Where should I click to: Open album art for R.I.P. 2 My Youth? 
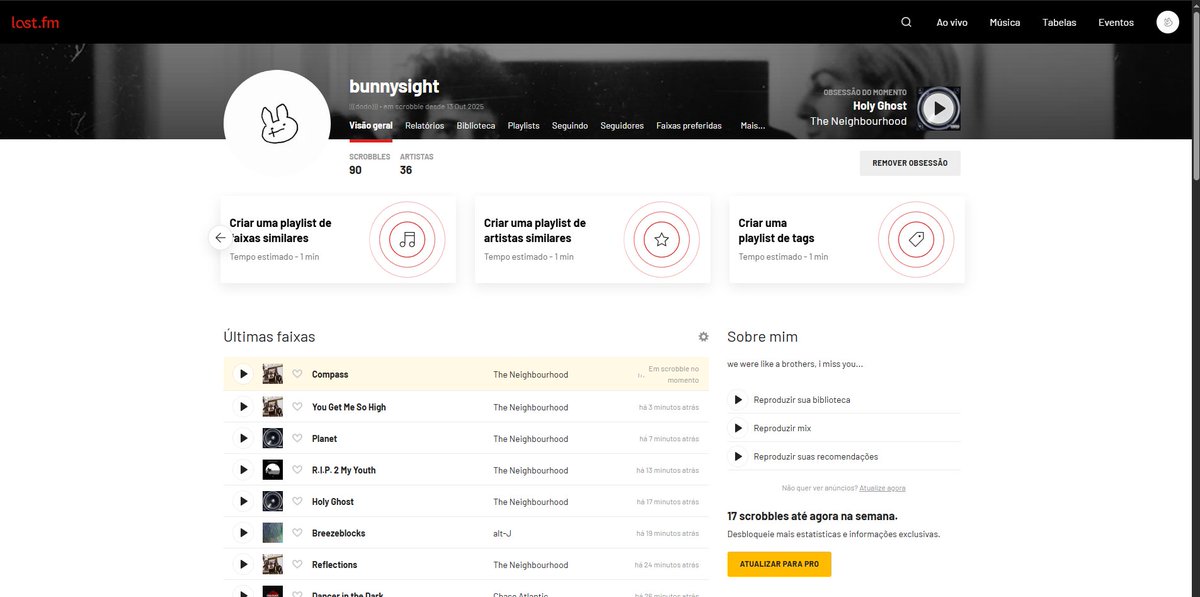point(272,470)
